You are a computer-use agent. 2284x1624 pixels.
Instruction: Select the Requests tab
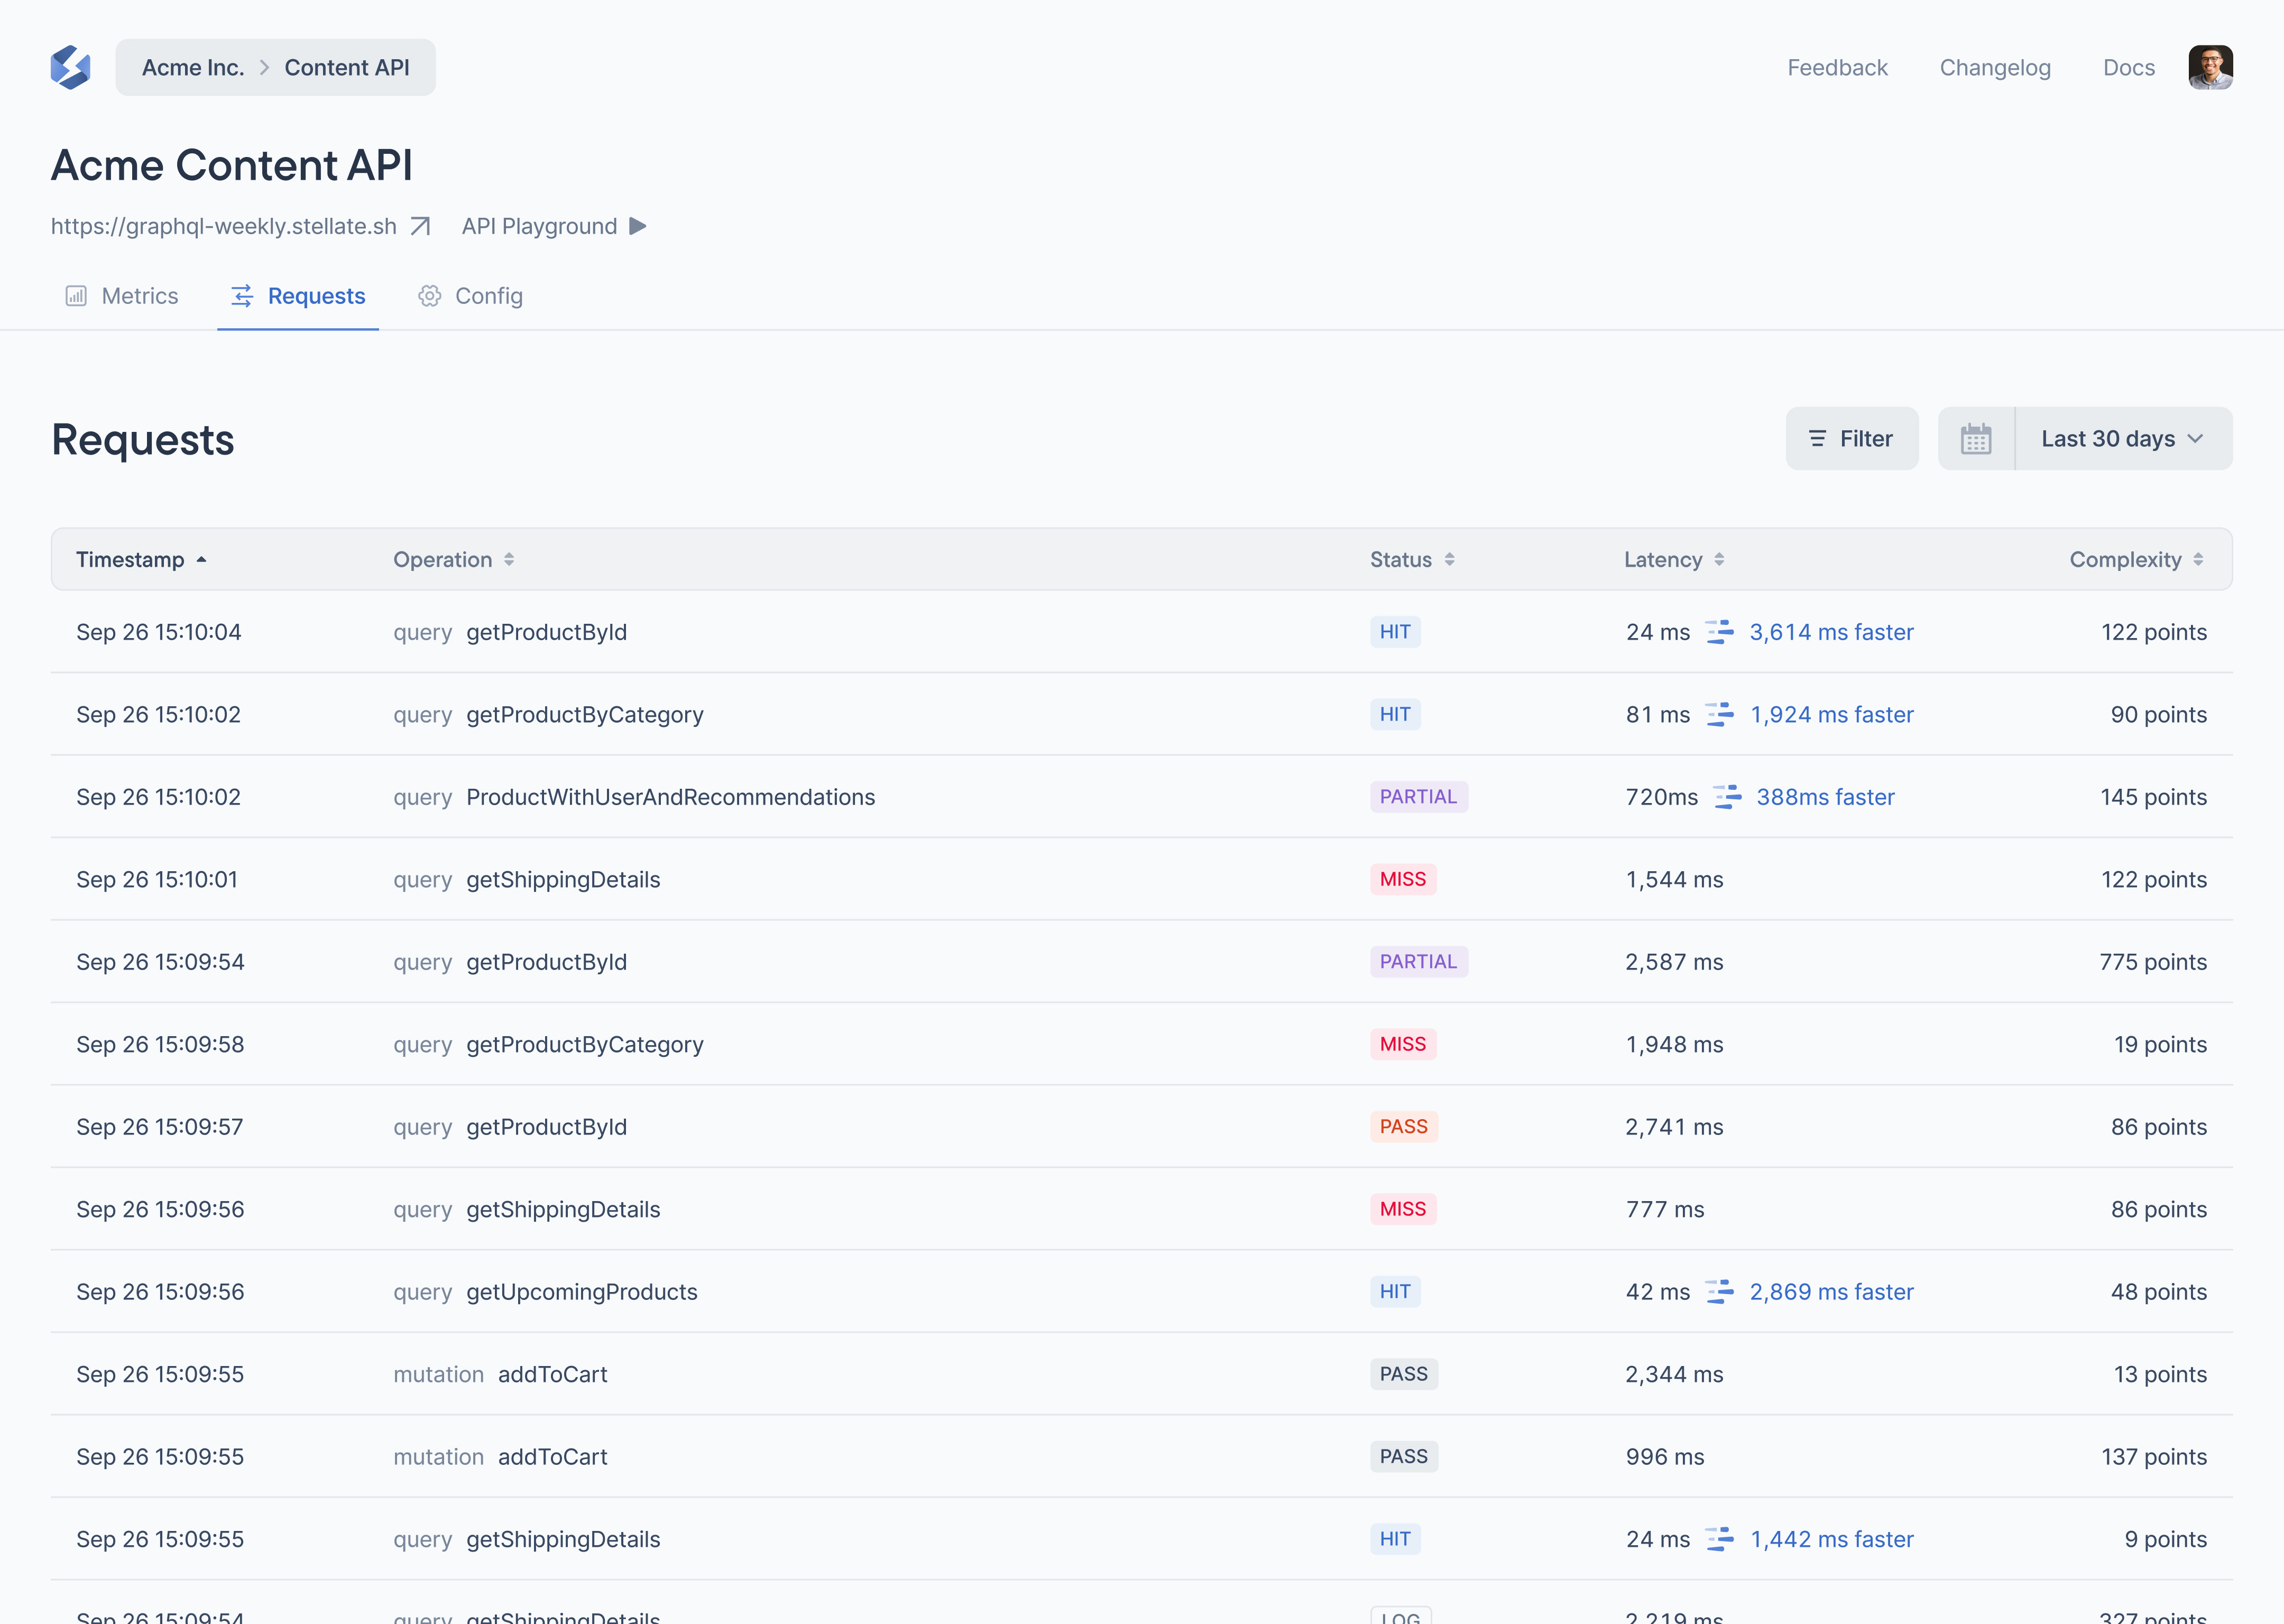point(298,296)
